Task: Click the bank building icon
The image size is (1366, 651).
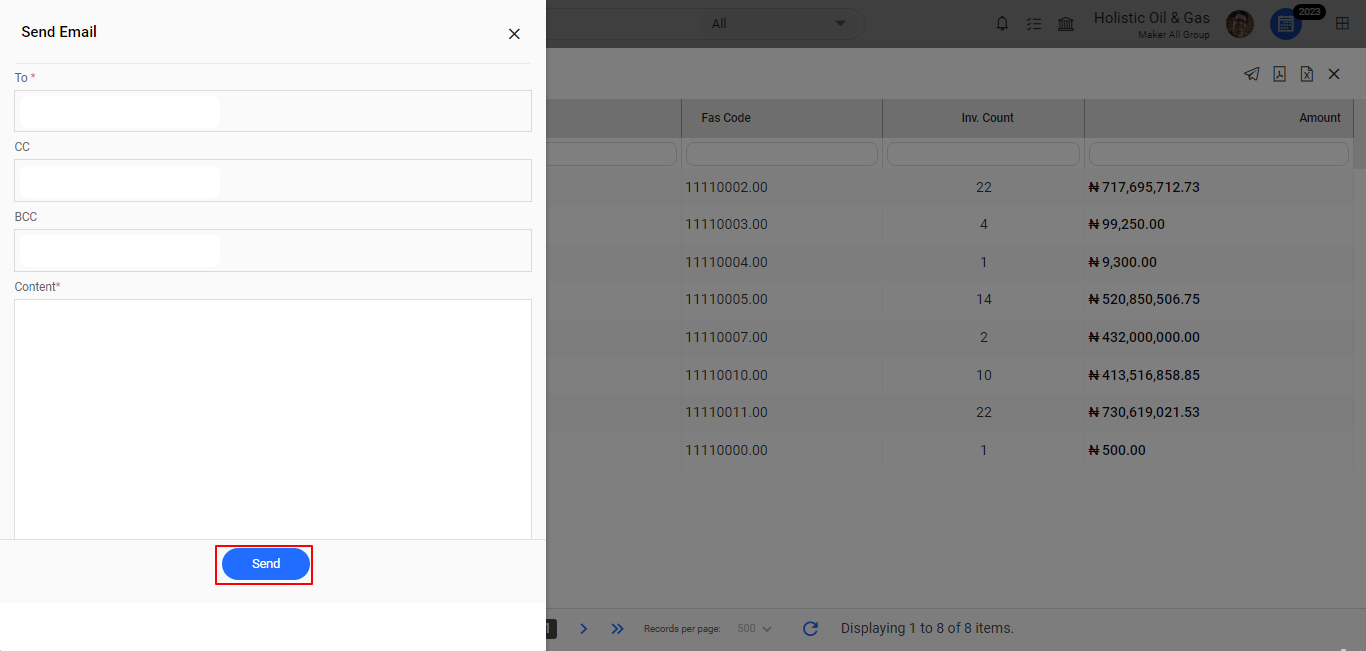Action: [1066, 24]
